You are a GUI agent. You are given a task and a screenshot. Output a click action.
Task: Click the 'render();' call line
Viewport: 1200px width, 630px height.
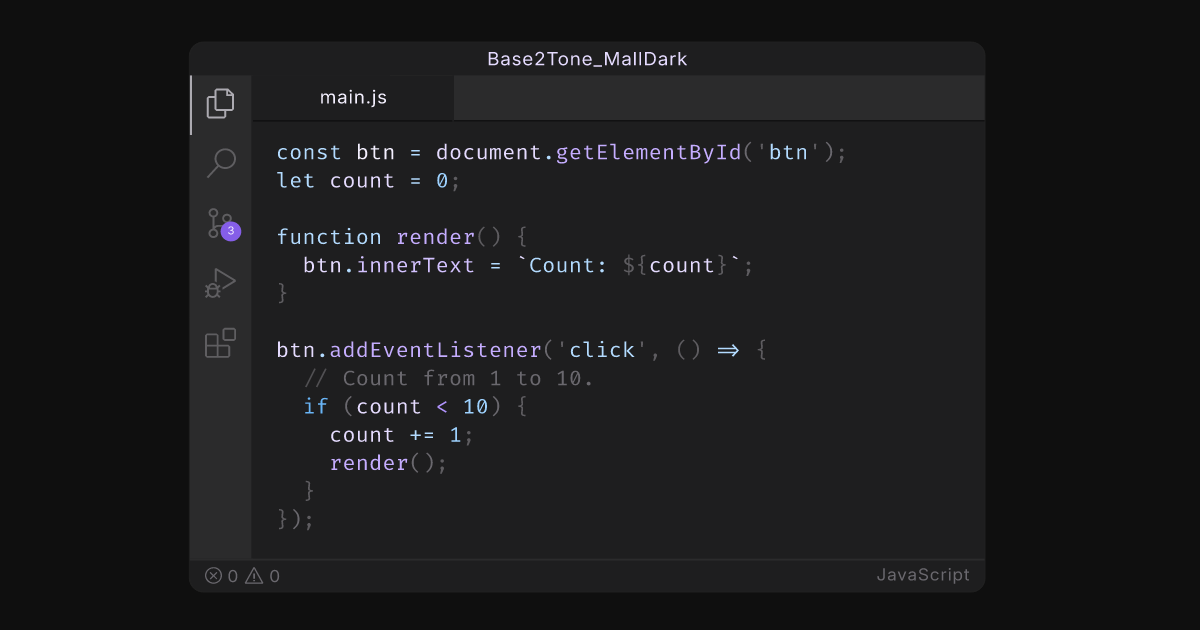pos(389,463)
